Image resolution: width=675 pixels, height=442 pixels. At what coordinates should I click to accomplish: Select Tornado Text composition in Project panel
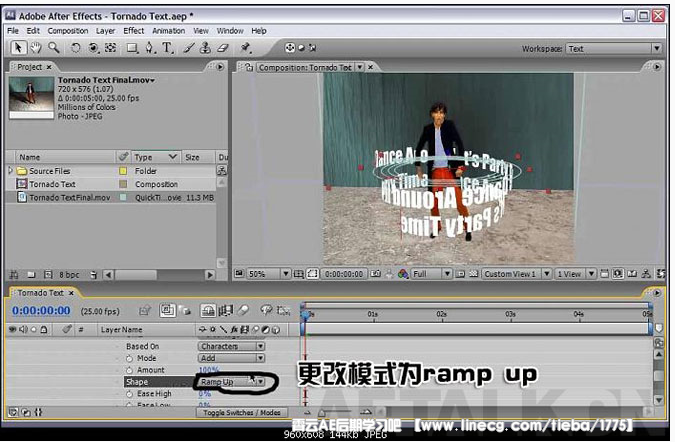(x=52, y=184)
